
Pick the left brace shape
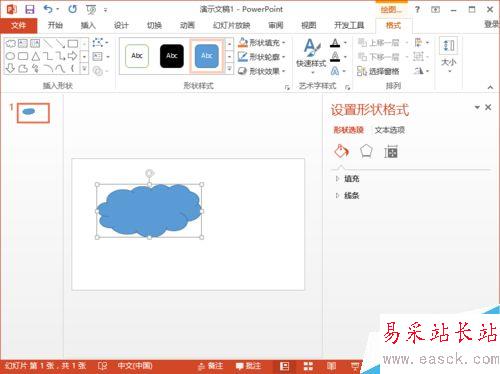[72, 68]
